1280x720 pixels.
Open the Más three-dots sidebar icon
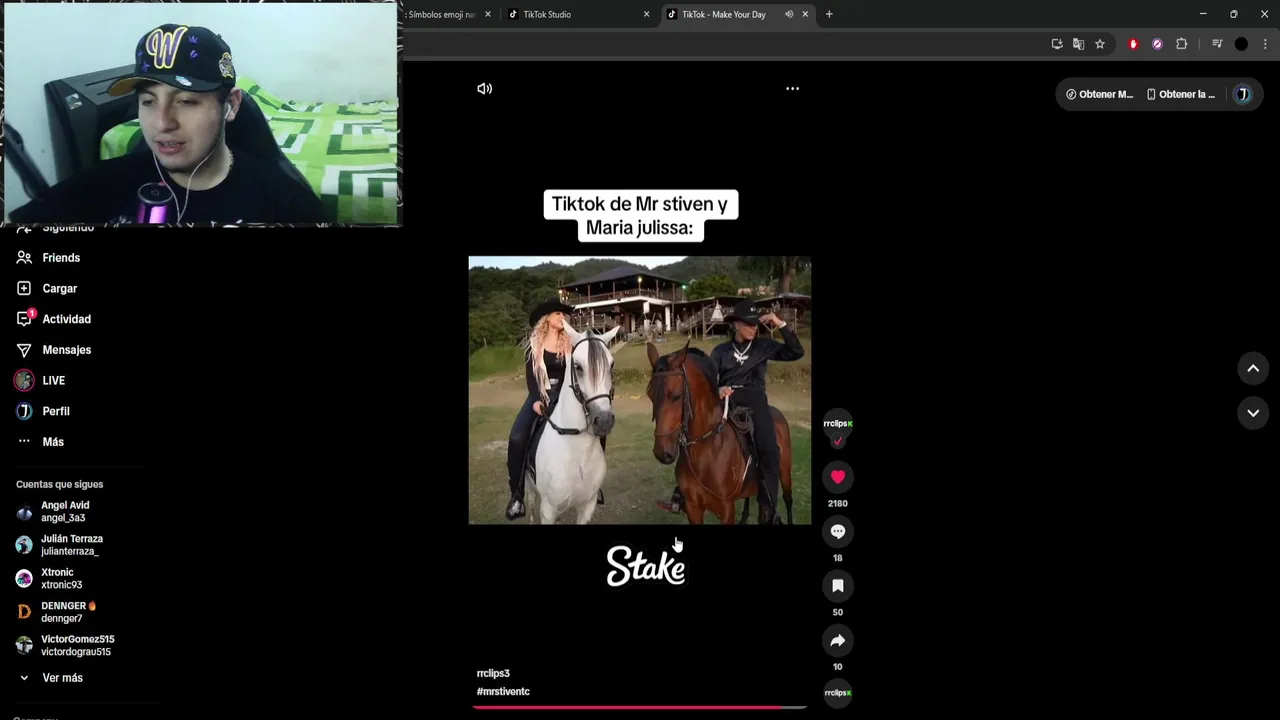tap(24, 441)
